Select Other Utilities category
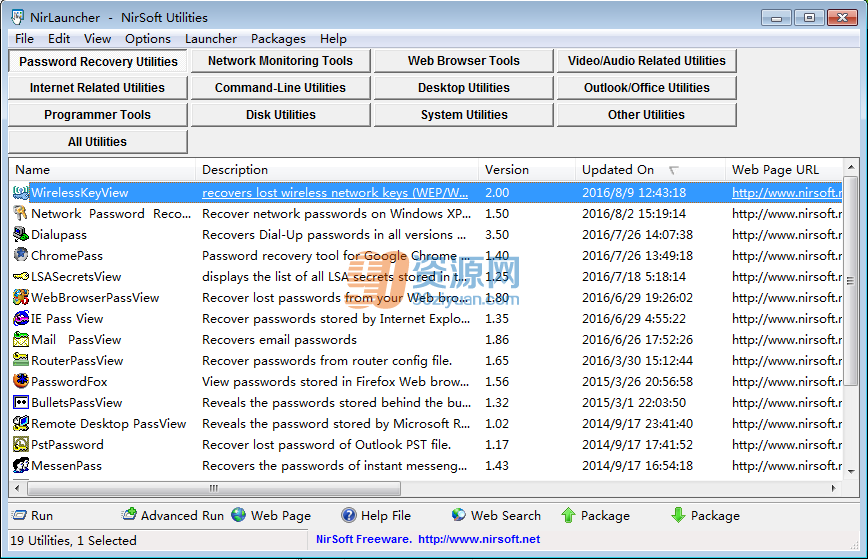 click(x=647, y=115)
